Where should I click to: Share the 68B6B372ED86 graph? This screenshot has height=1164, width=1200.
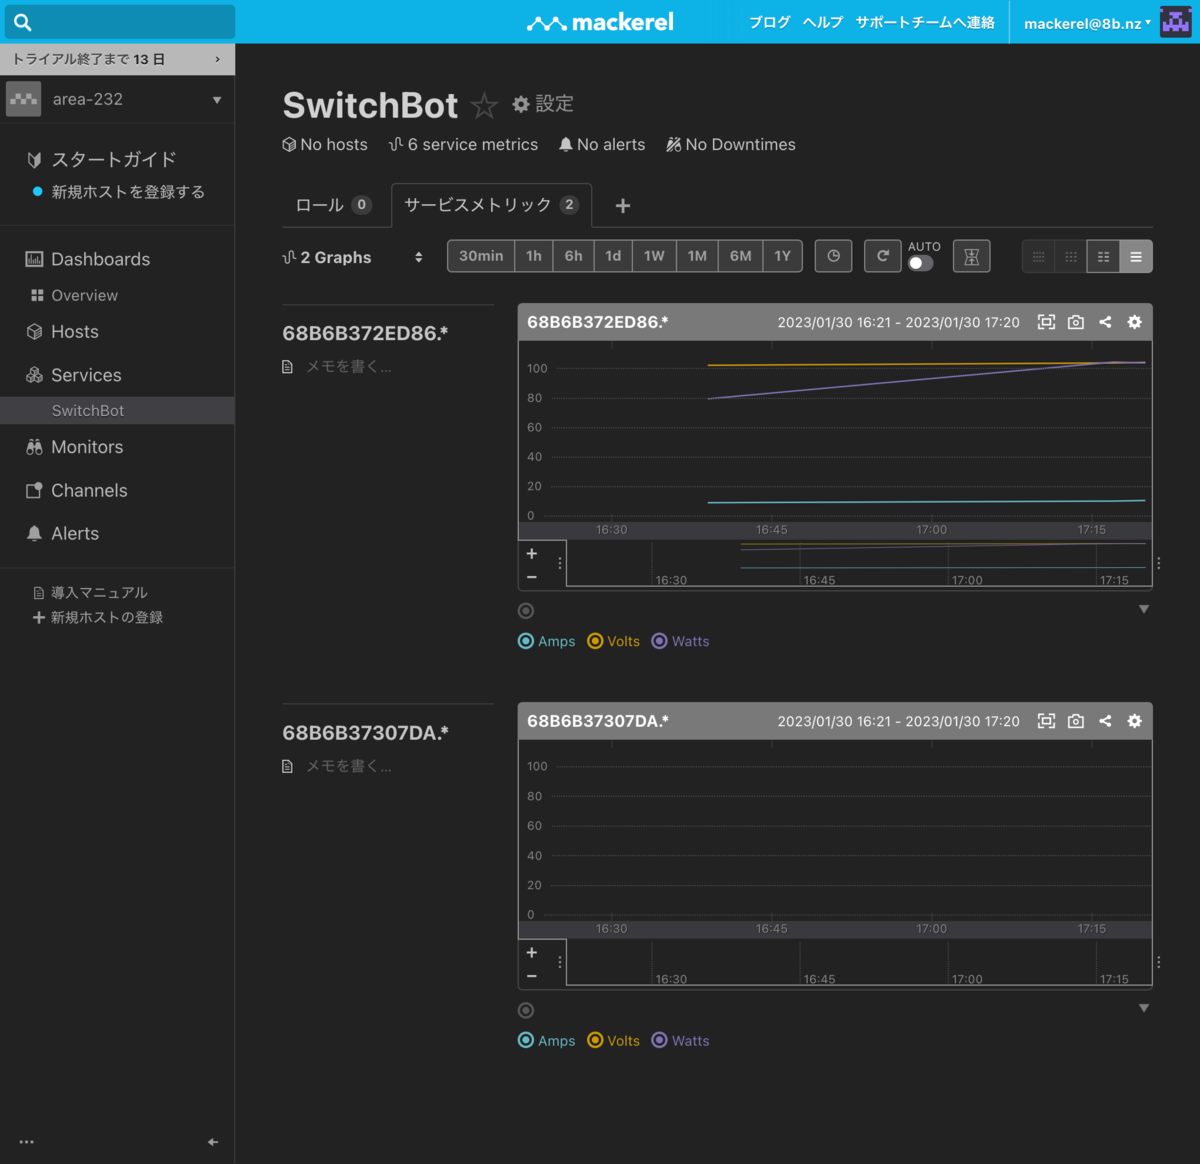pyautogui.click(x=1105, y=322)
